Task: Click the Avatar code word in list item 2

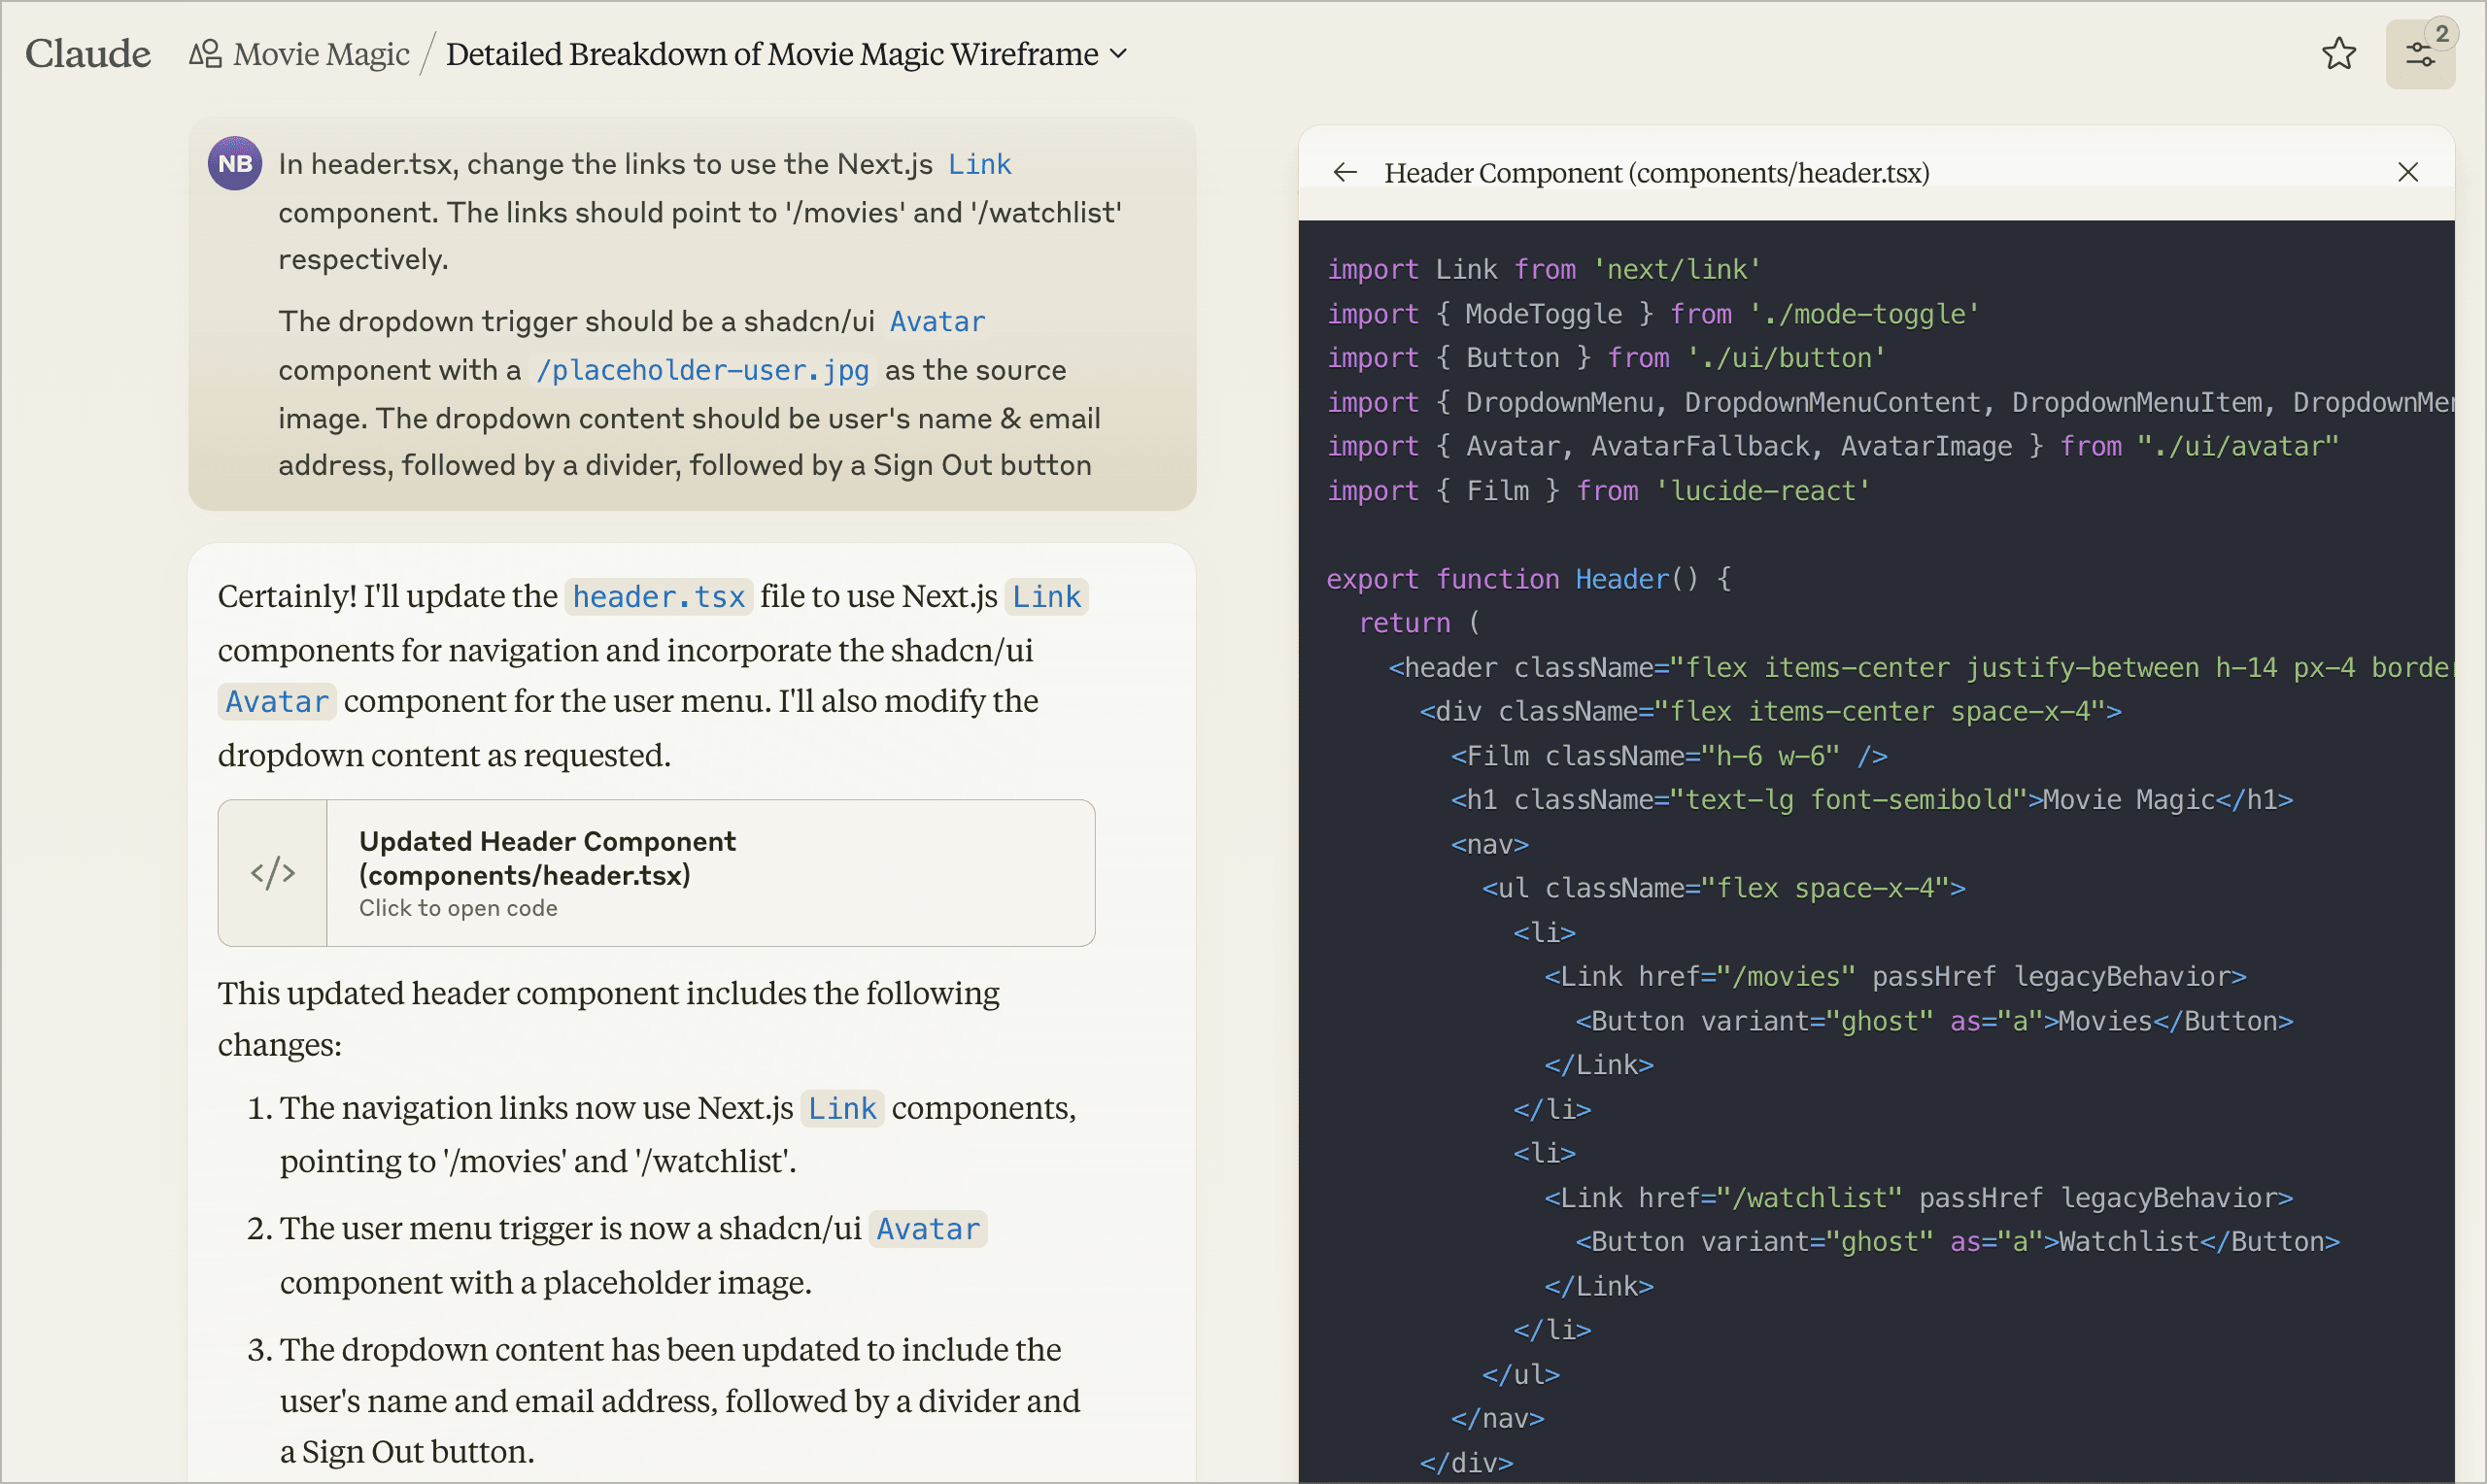Action: tap(928, 1229)
